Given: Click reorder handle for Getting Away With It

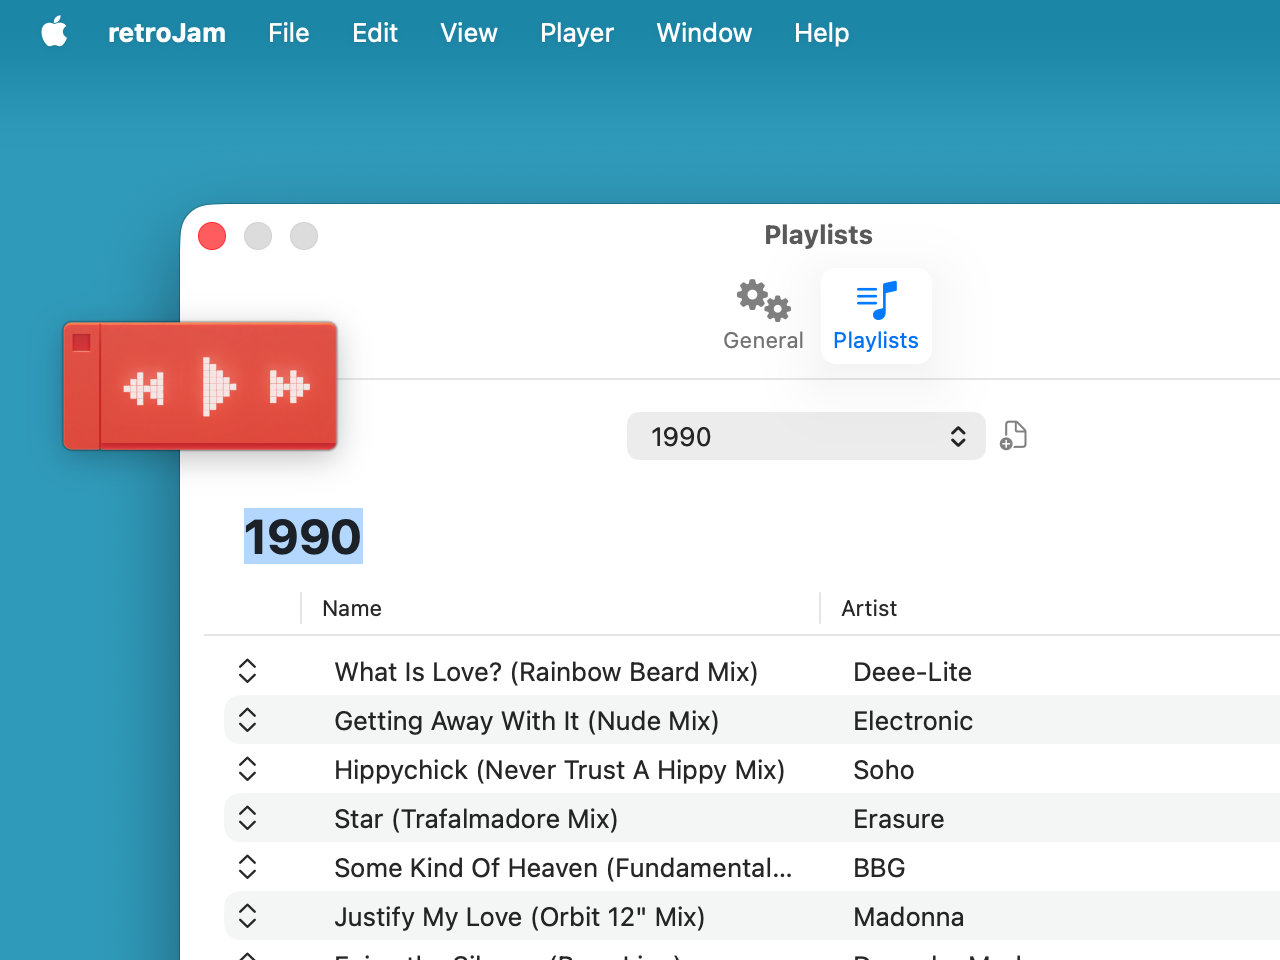Looking at the screenshot, I should (248, 720).
